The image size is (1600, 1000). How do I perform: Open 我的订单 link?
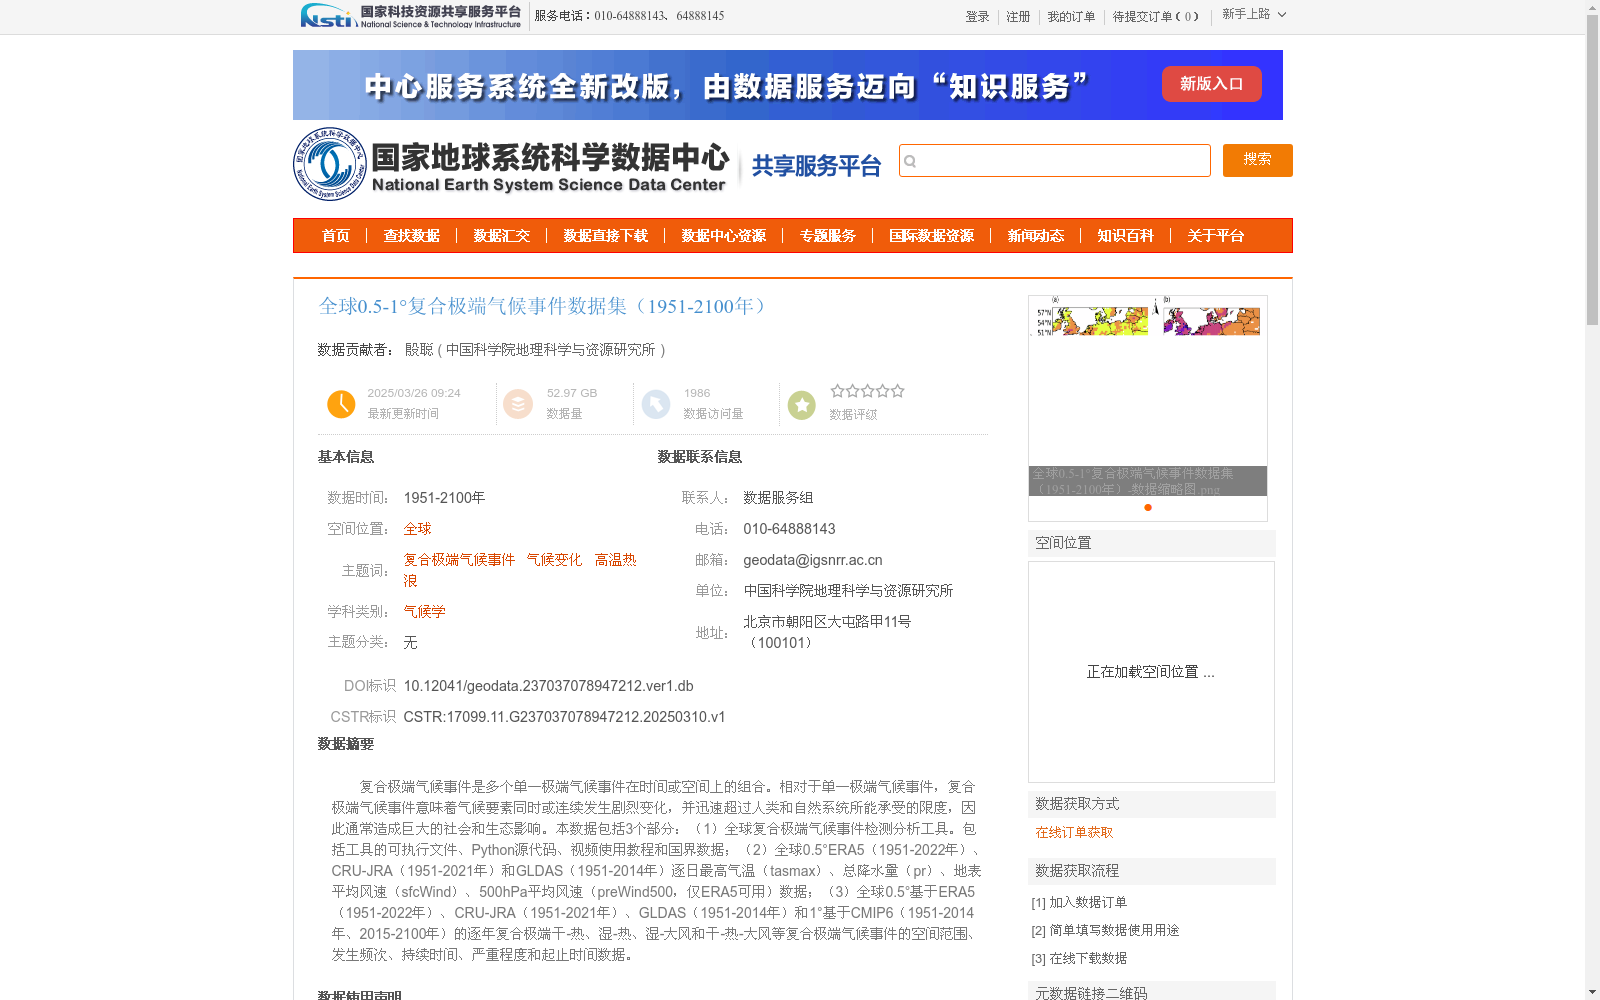pyautogui.click(x=1071, y=17)
